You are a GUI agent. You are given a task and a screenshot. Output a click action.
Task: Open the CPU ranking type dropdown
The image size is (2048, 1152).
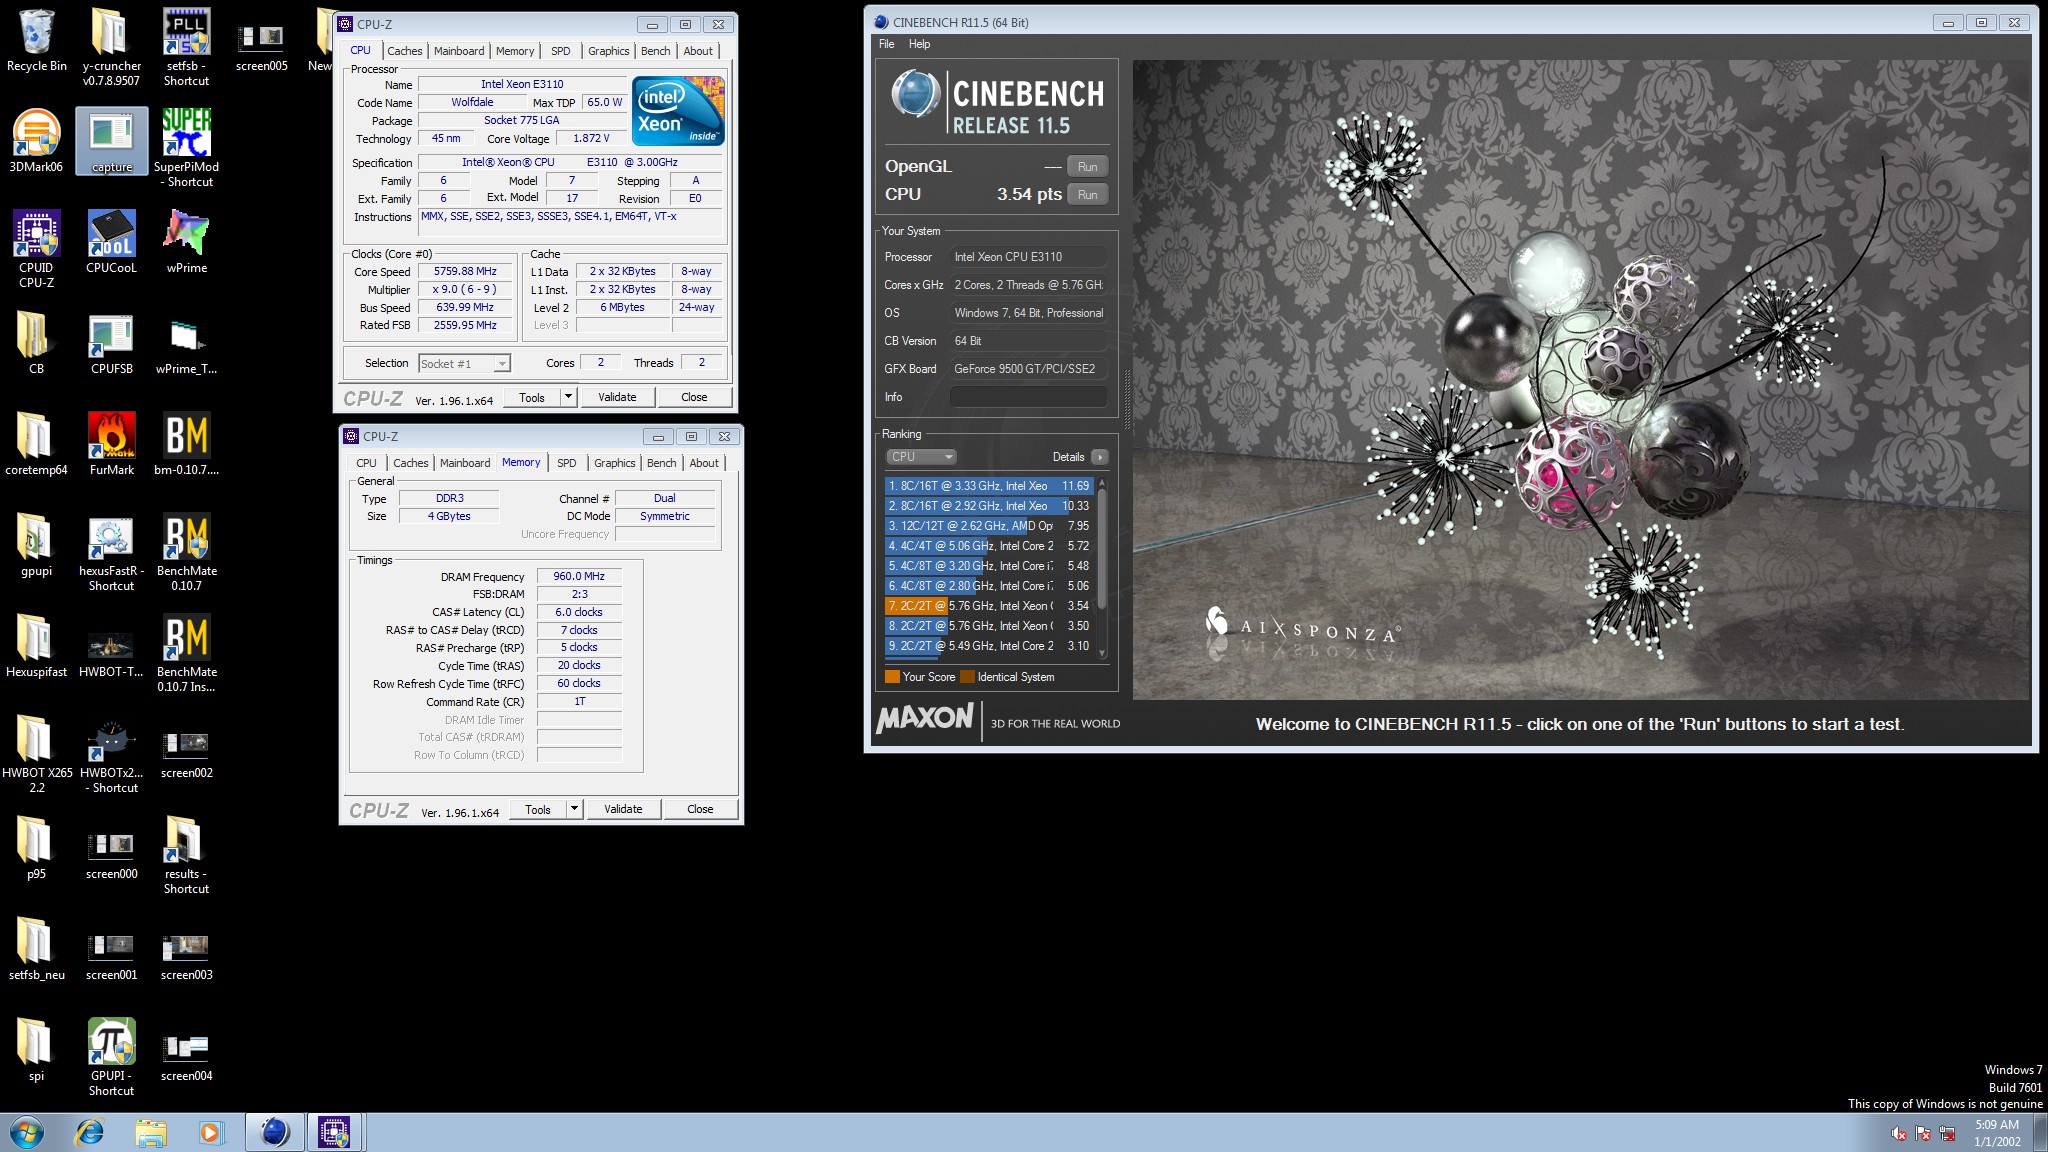click(921, 457)
